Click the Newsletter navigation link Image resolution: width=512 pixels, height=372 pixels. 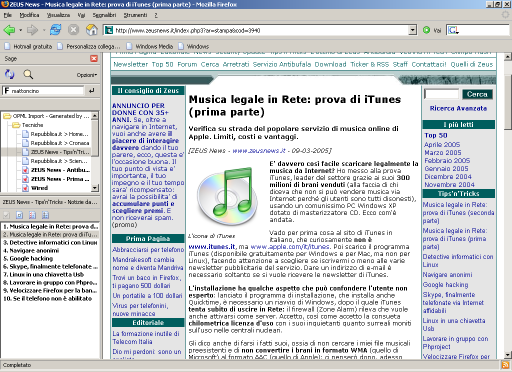coord(131,64)
